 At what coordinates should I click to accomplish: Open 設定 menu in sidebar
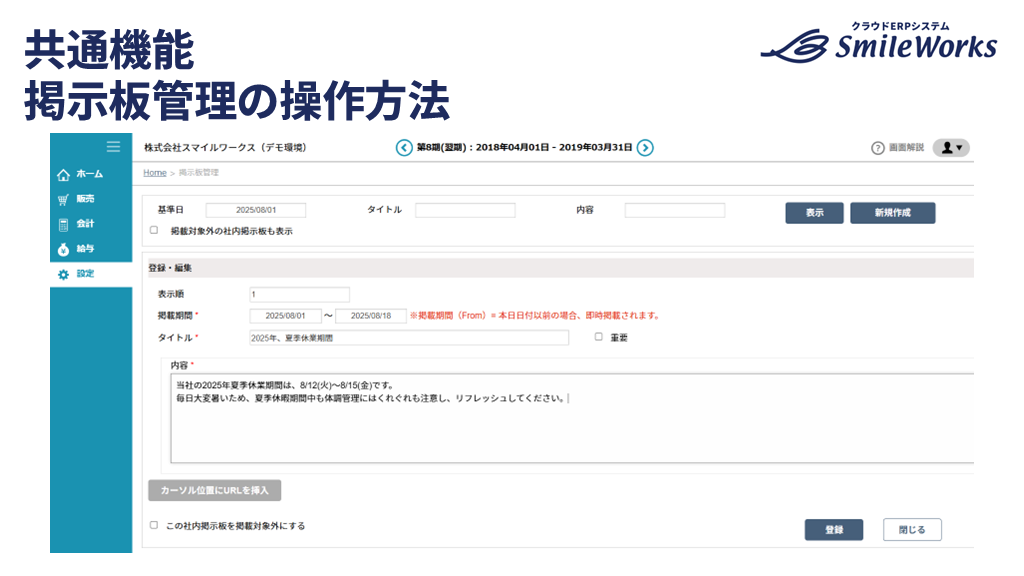(x=86, y=273)
